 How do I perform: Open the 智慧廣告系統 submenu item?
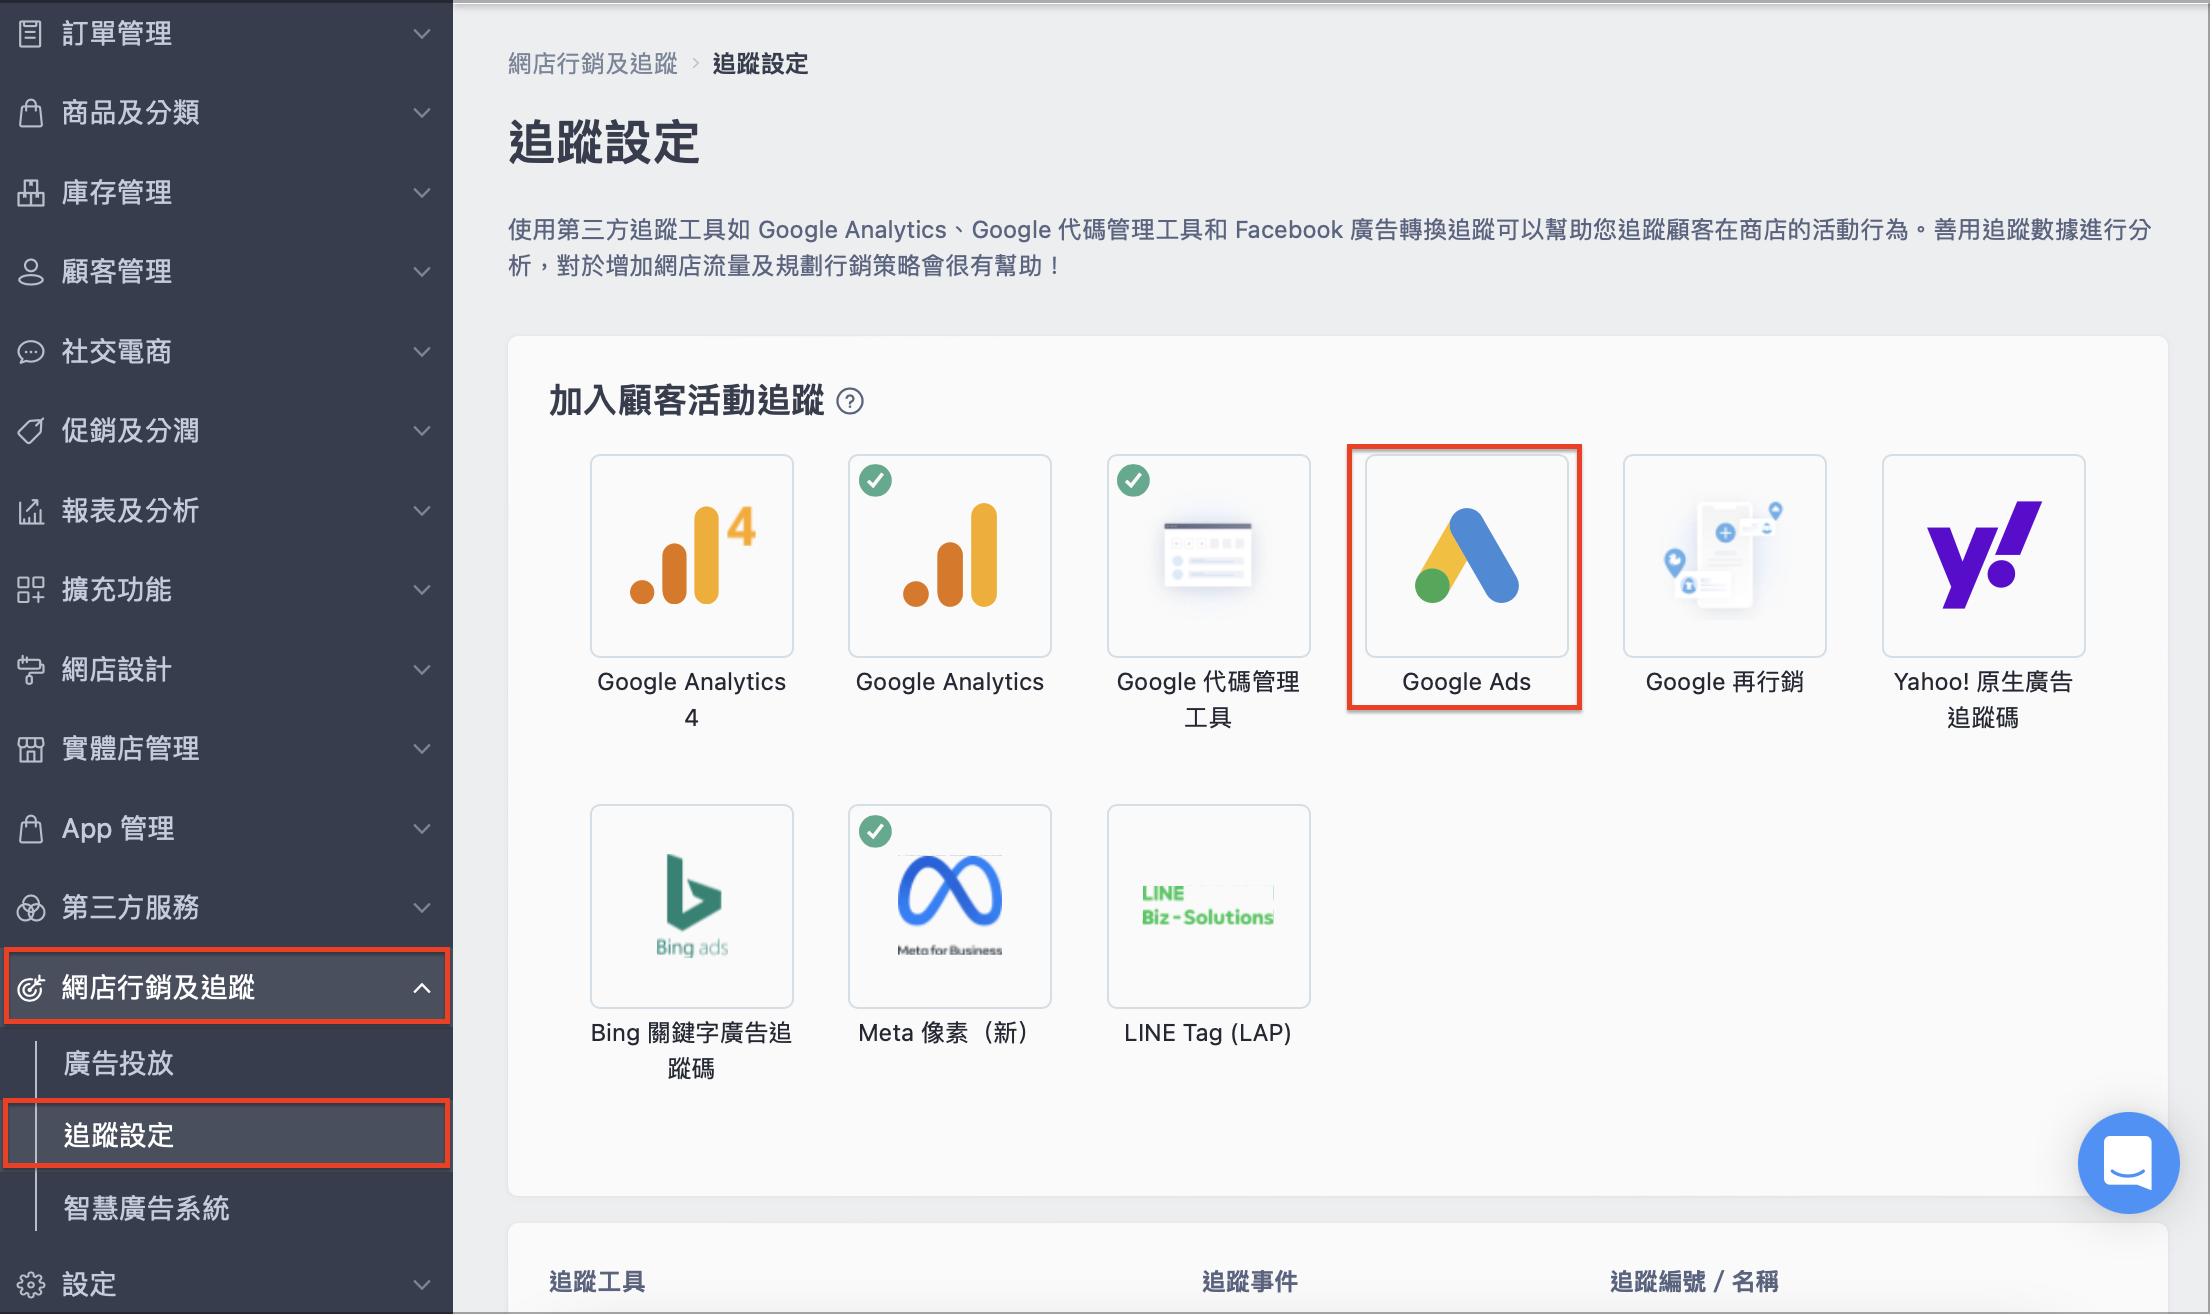(x=147, y=1208)
